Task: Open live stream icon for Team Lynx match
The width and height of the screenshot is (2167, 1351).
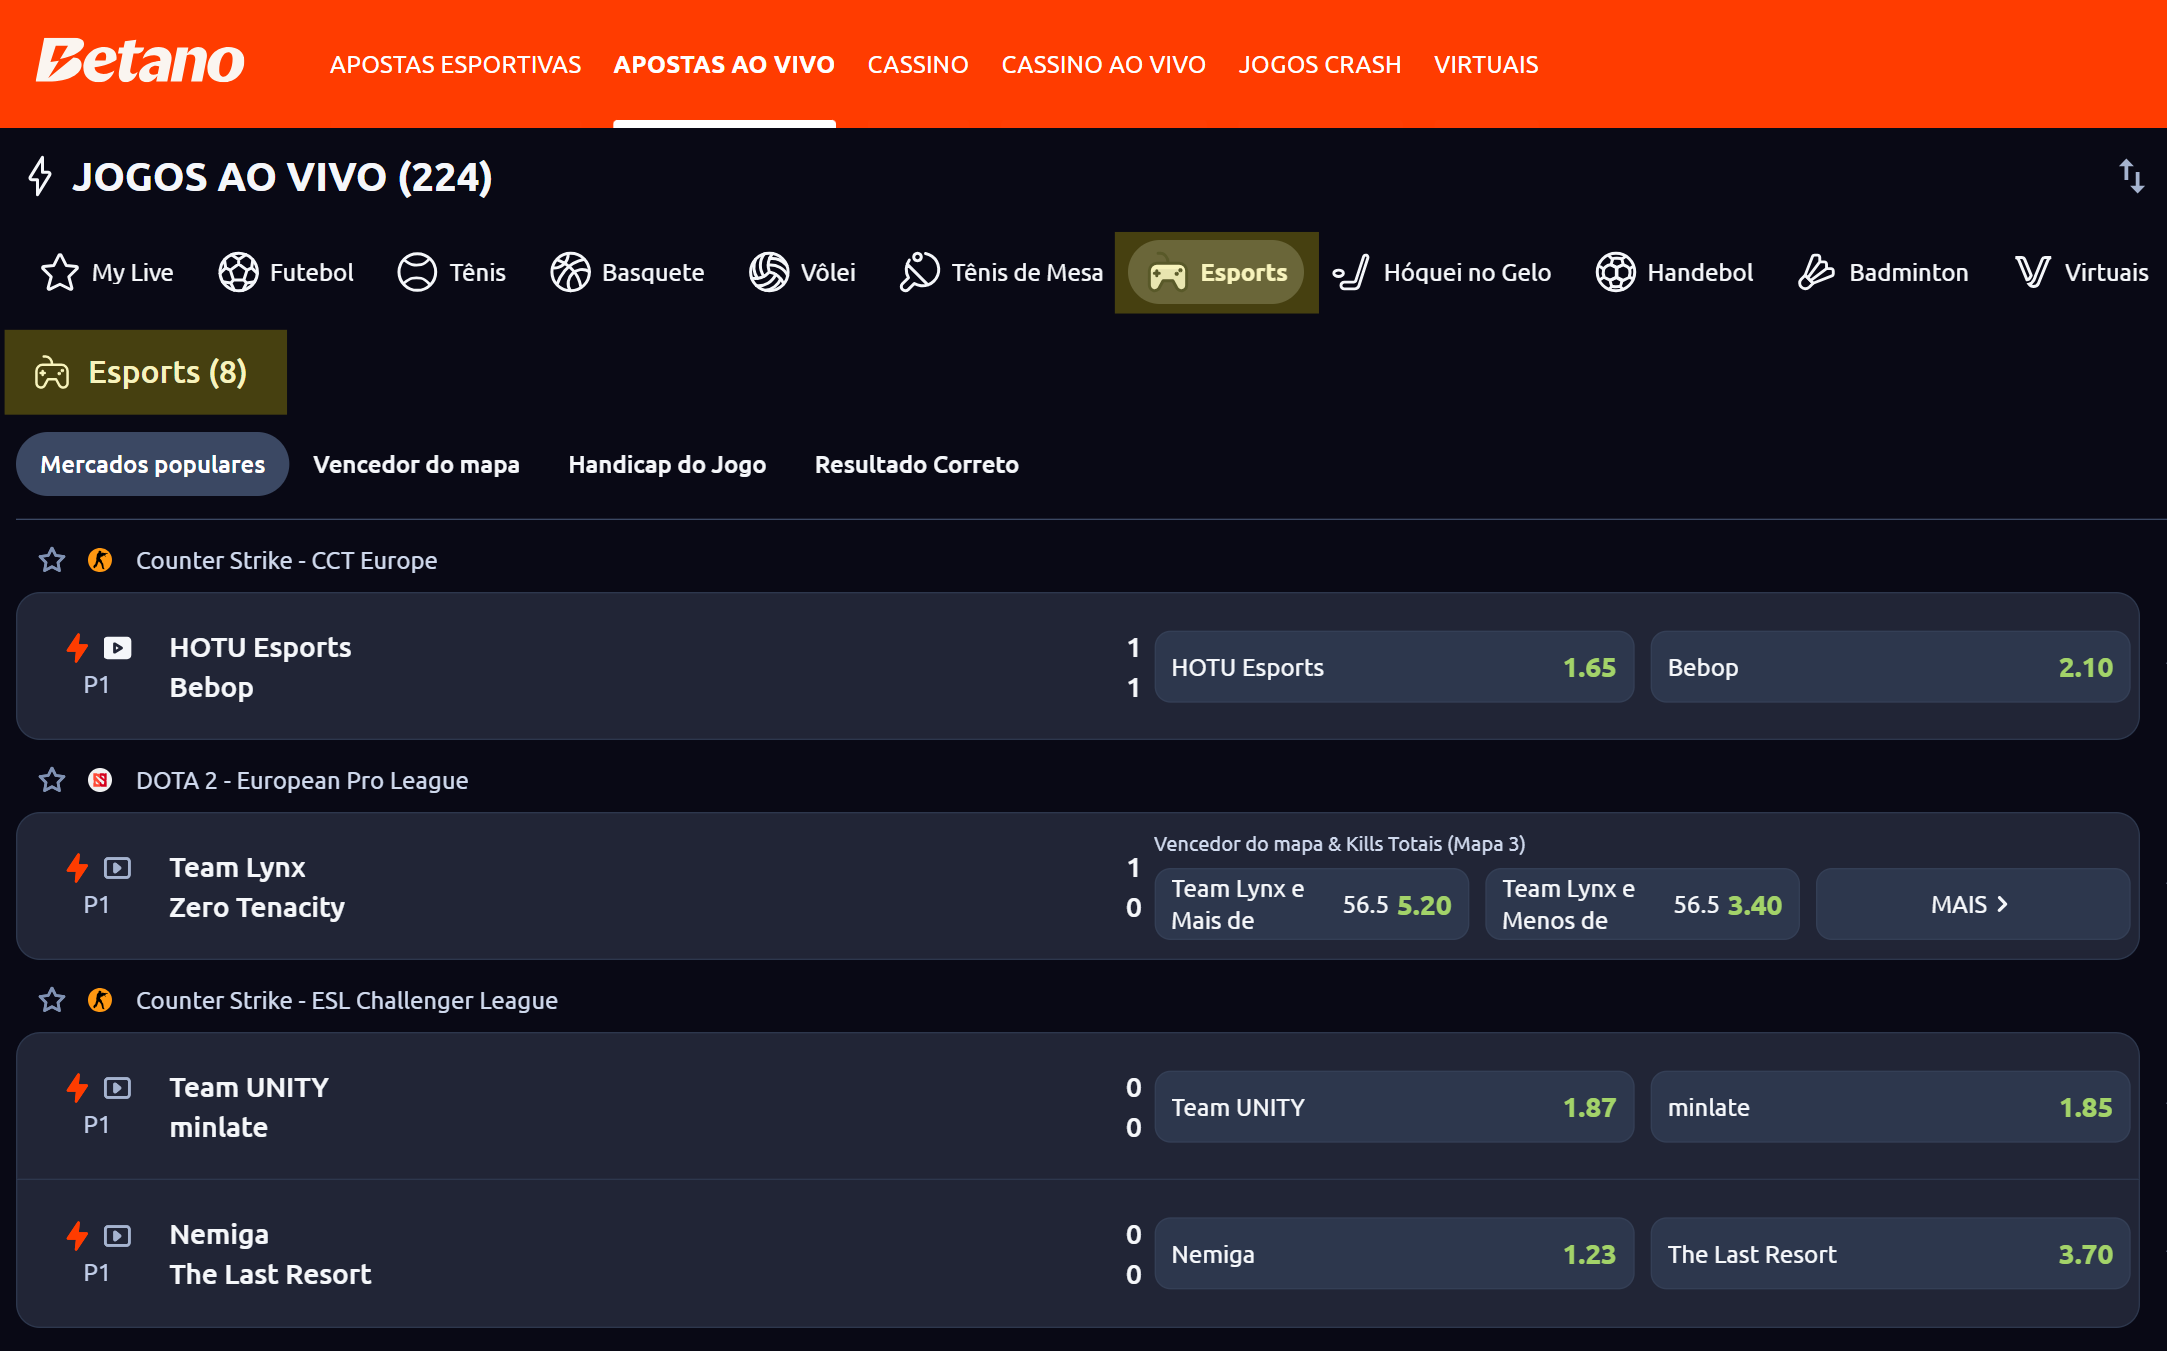Action: (118, 868)
